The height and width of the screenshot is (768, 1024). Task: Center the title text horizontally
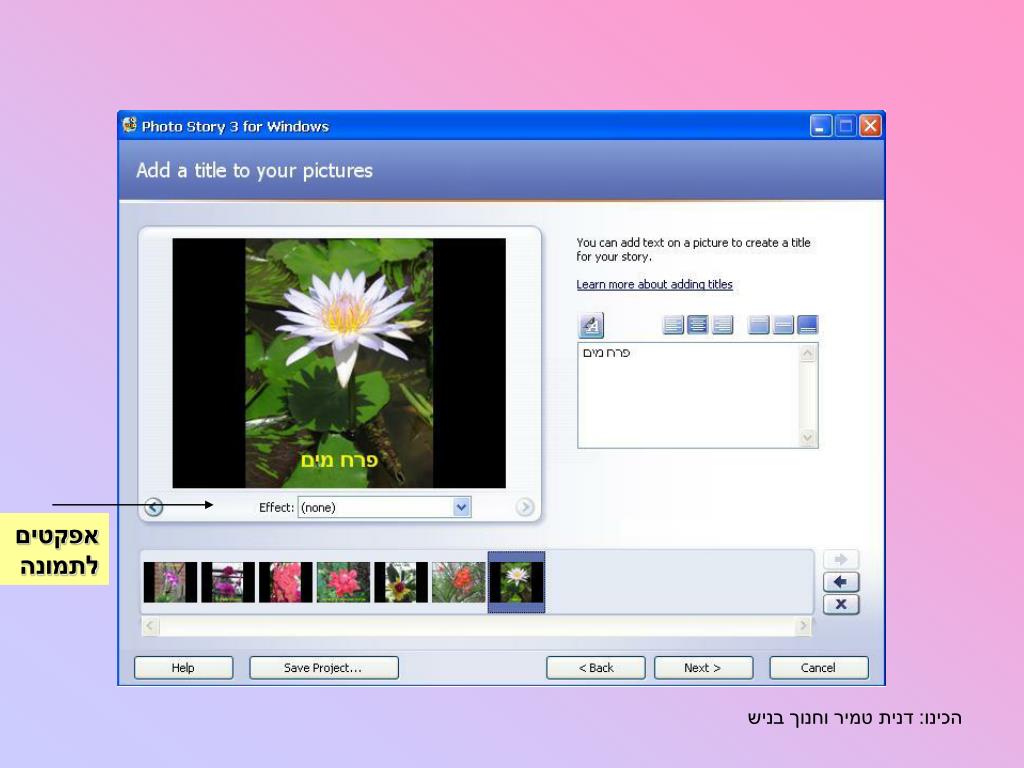[x=697, y=325]
